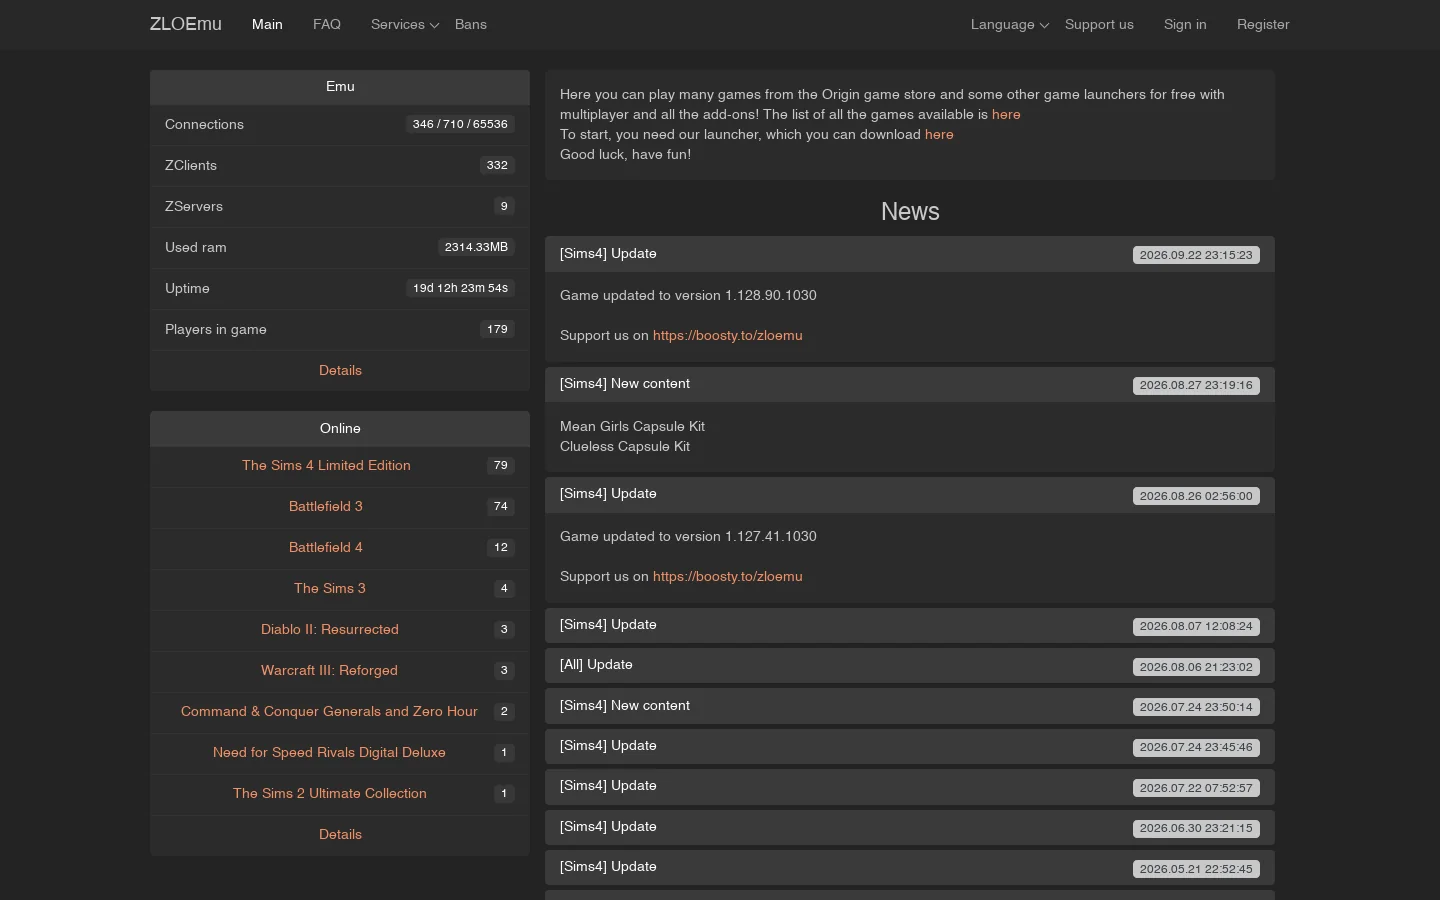Expand [Sims4] Update dated 2026.05.21
1440x900 pixels.
click(910, 867)
